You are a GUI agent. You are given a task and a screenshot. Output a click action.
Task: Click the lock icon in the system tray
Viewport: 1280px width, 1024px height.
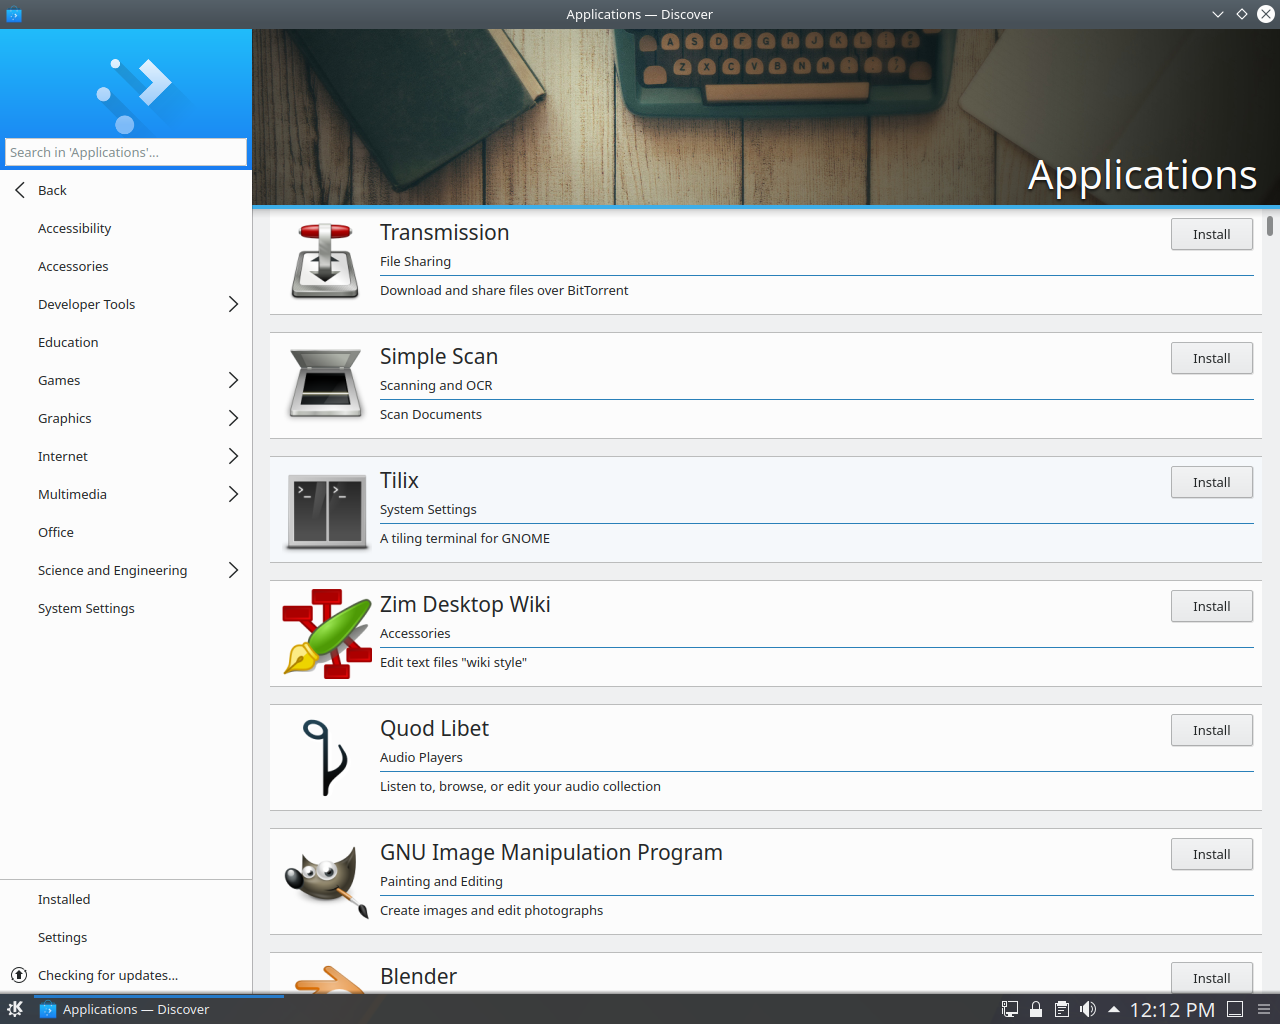click(1036, 1009)
